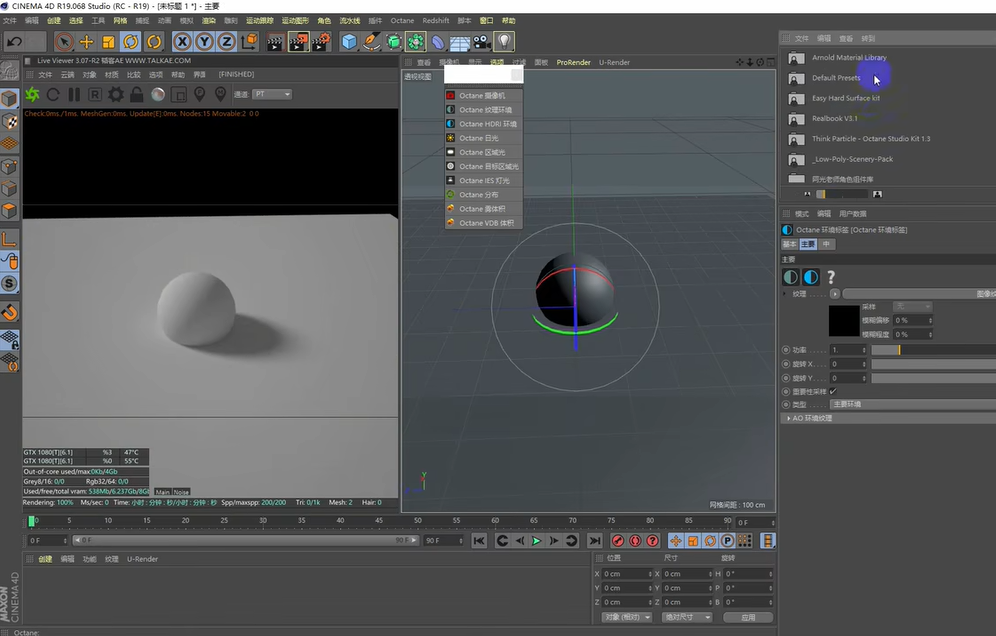996x636 pixels.
Task: Toggle the X axis lock
Action: [182, 41]
